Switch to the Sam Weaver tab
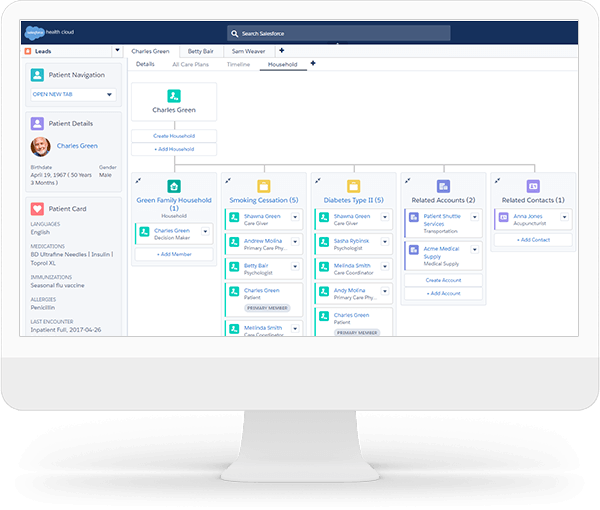Screen dimensions: 600x510 click(248, 51)
